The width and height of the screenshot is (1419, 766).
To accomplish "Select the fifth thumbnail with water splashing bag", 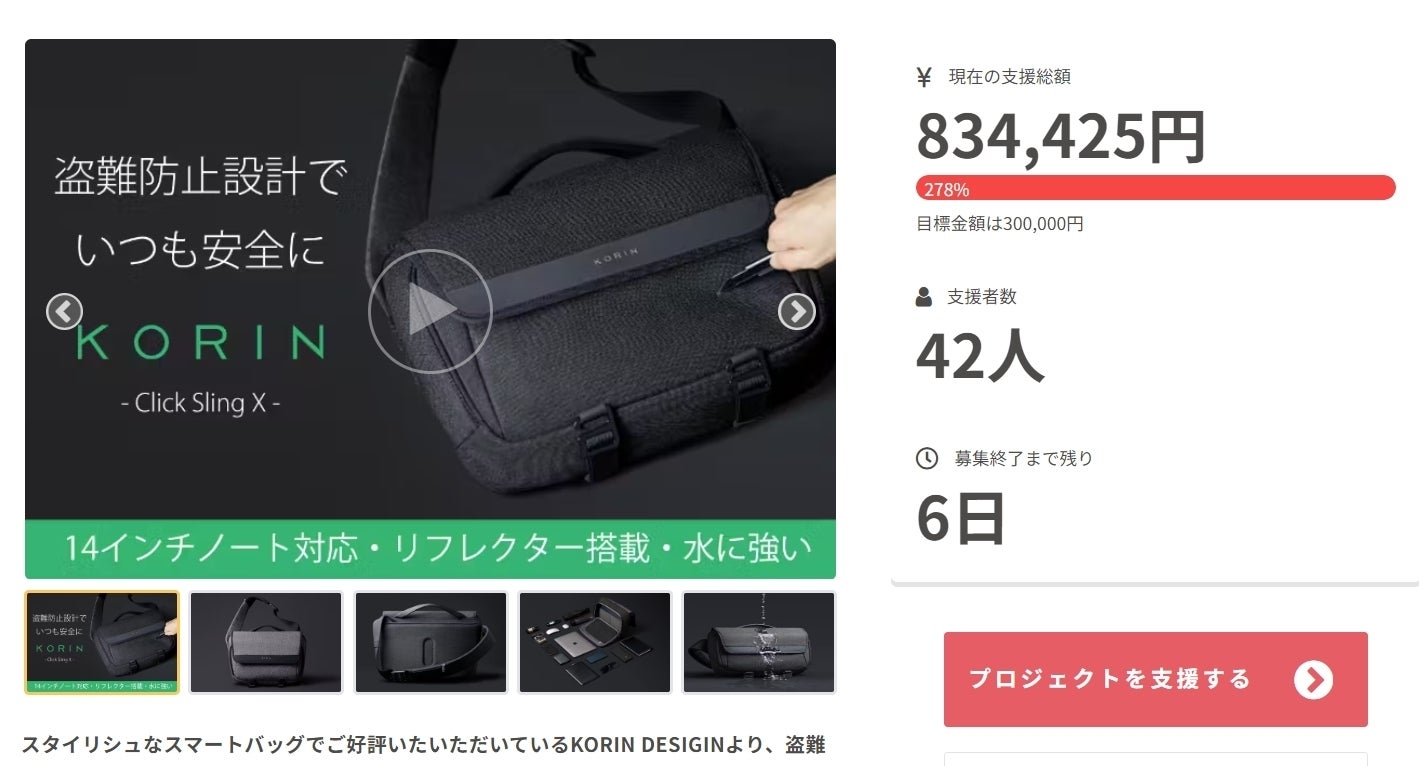I will tap(759, 642).
